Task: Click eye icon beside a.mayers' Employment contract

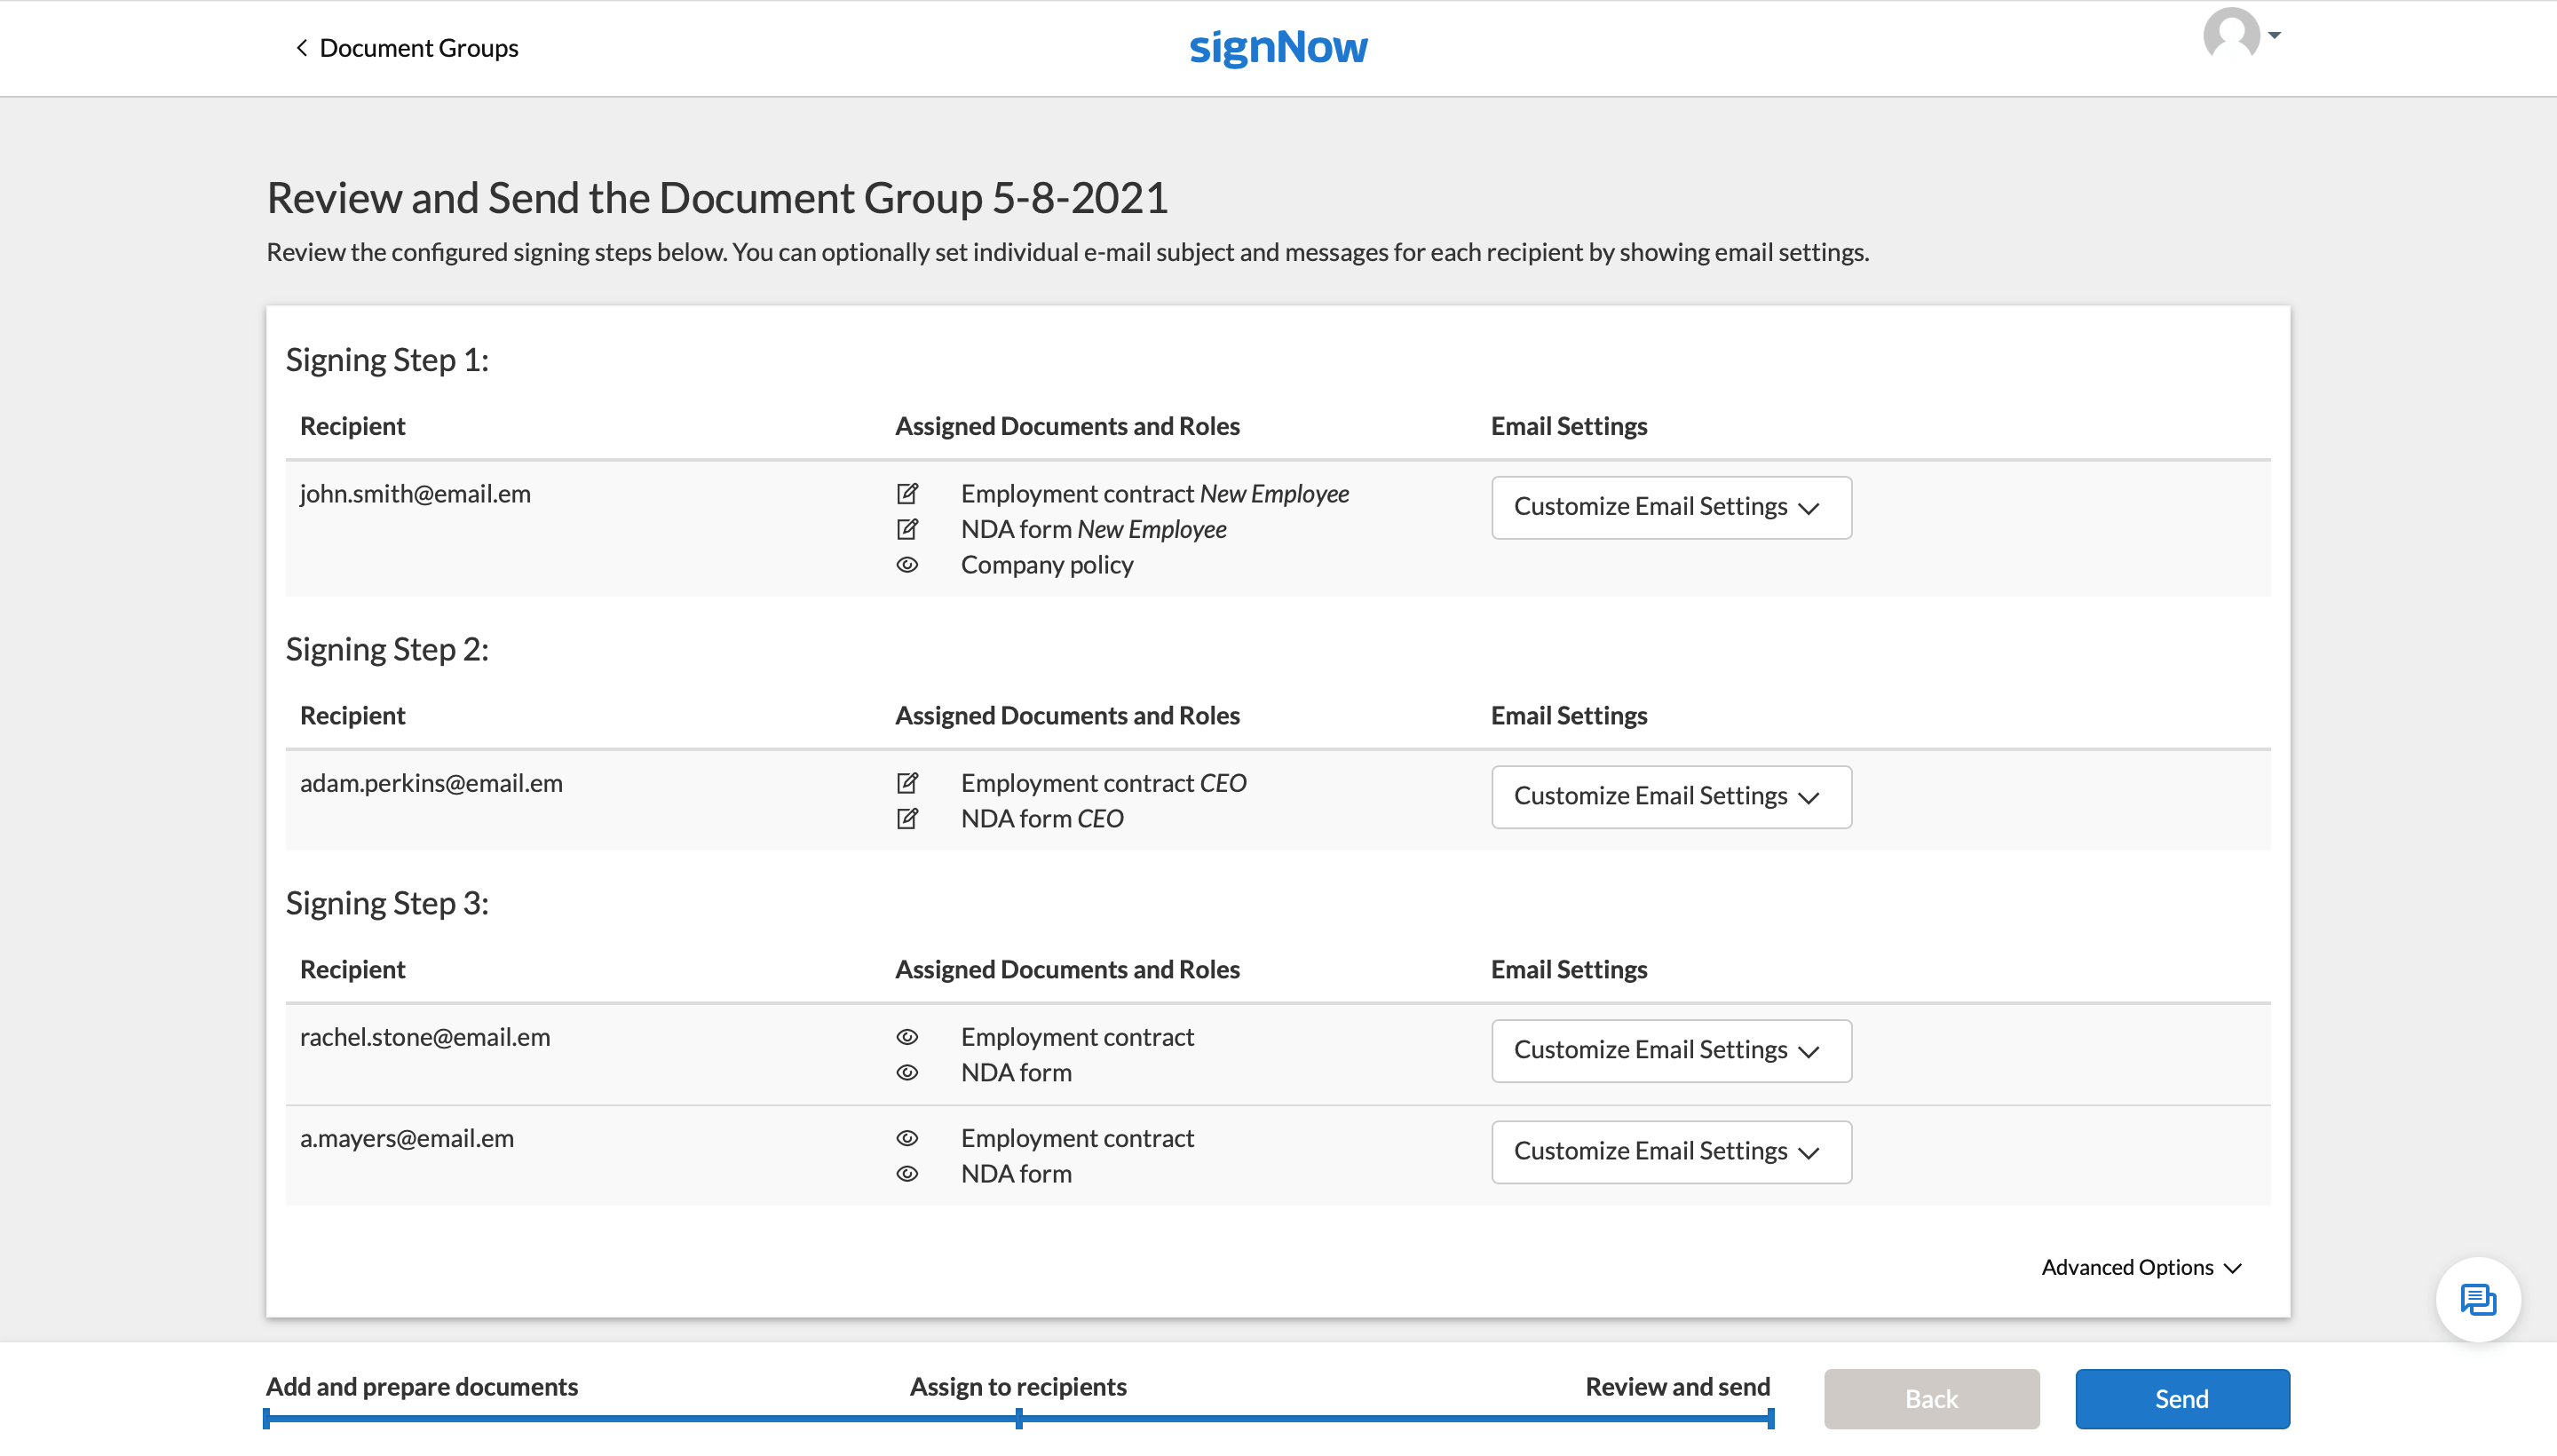Action: [907, 1138]
